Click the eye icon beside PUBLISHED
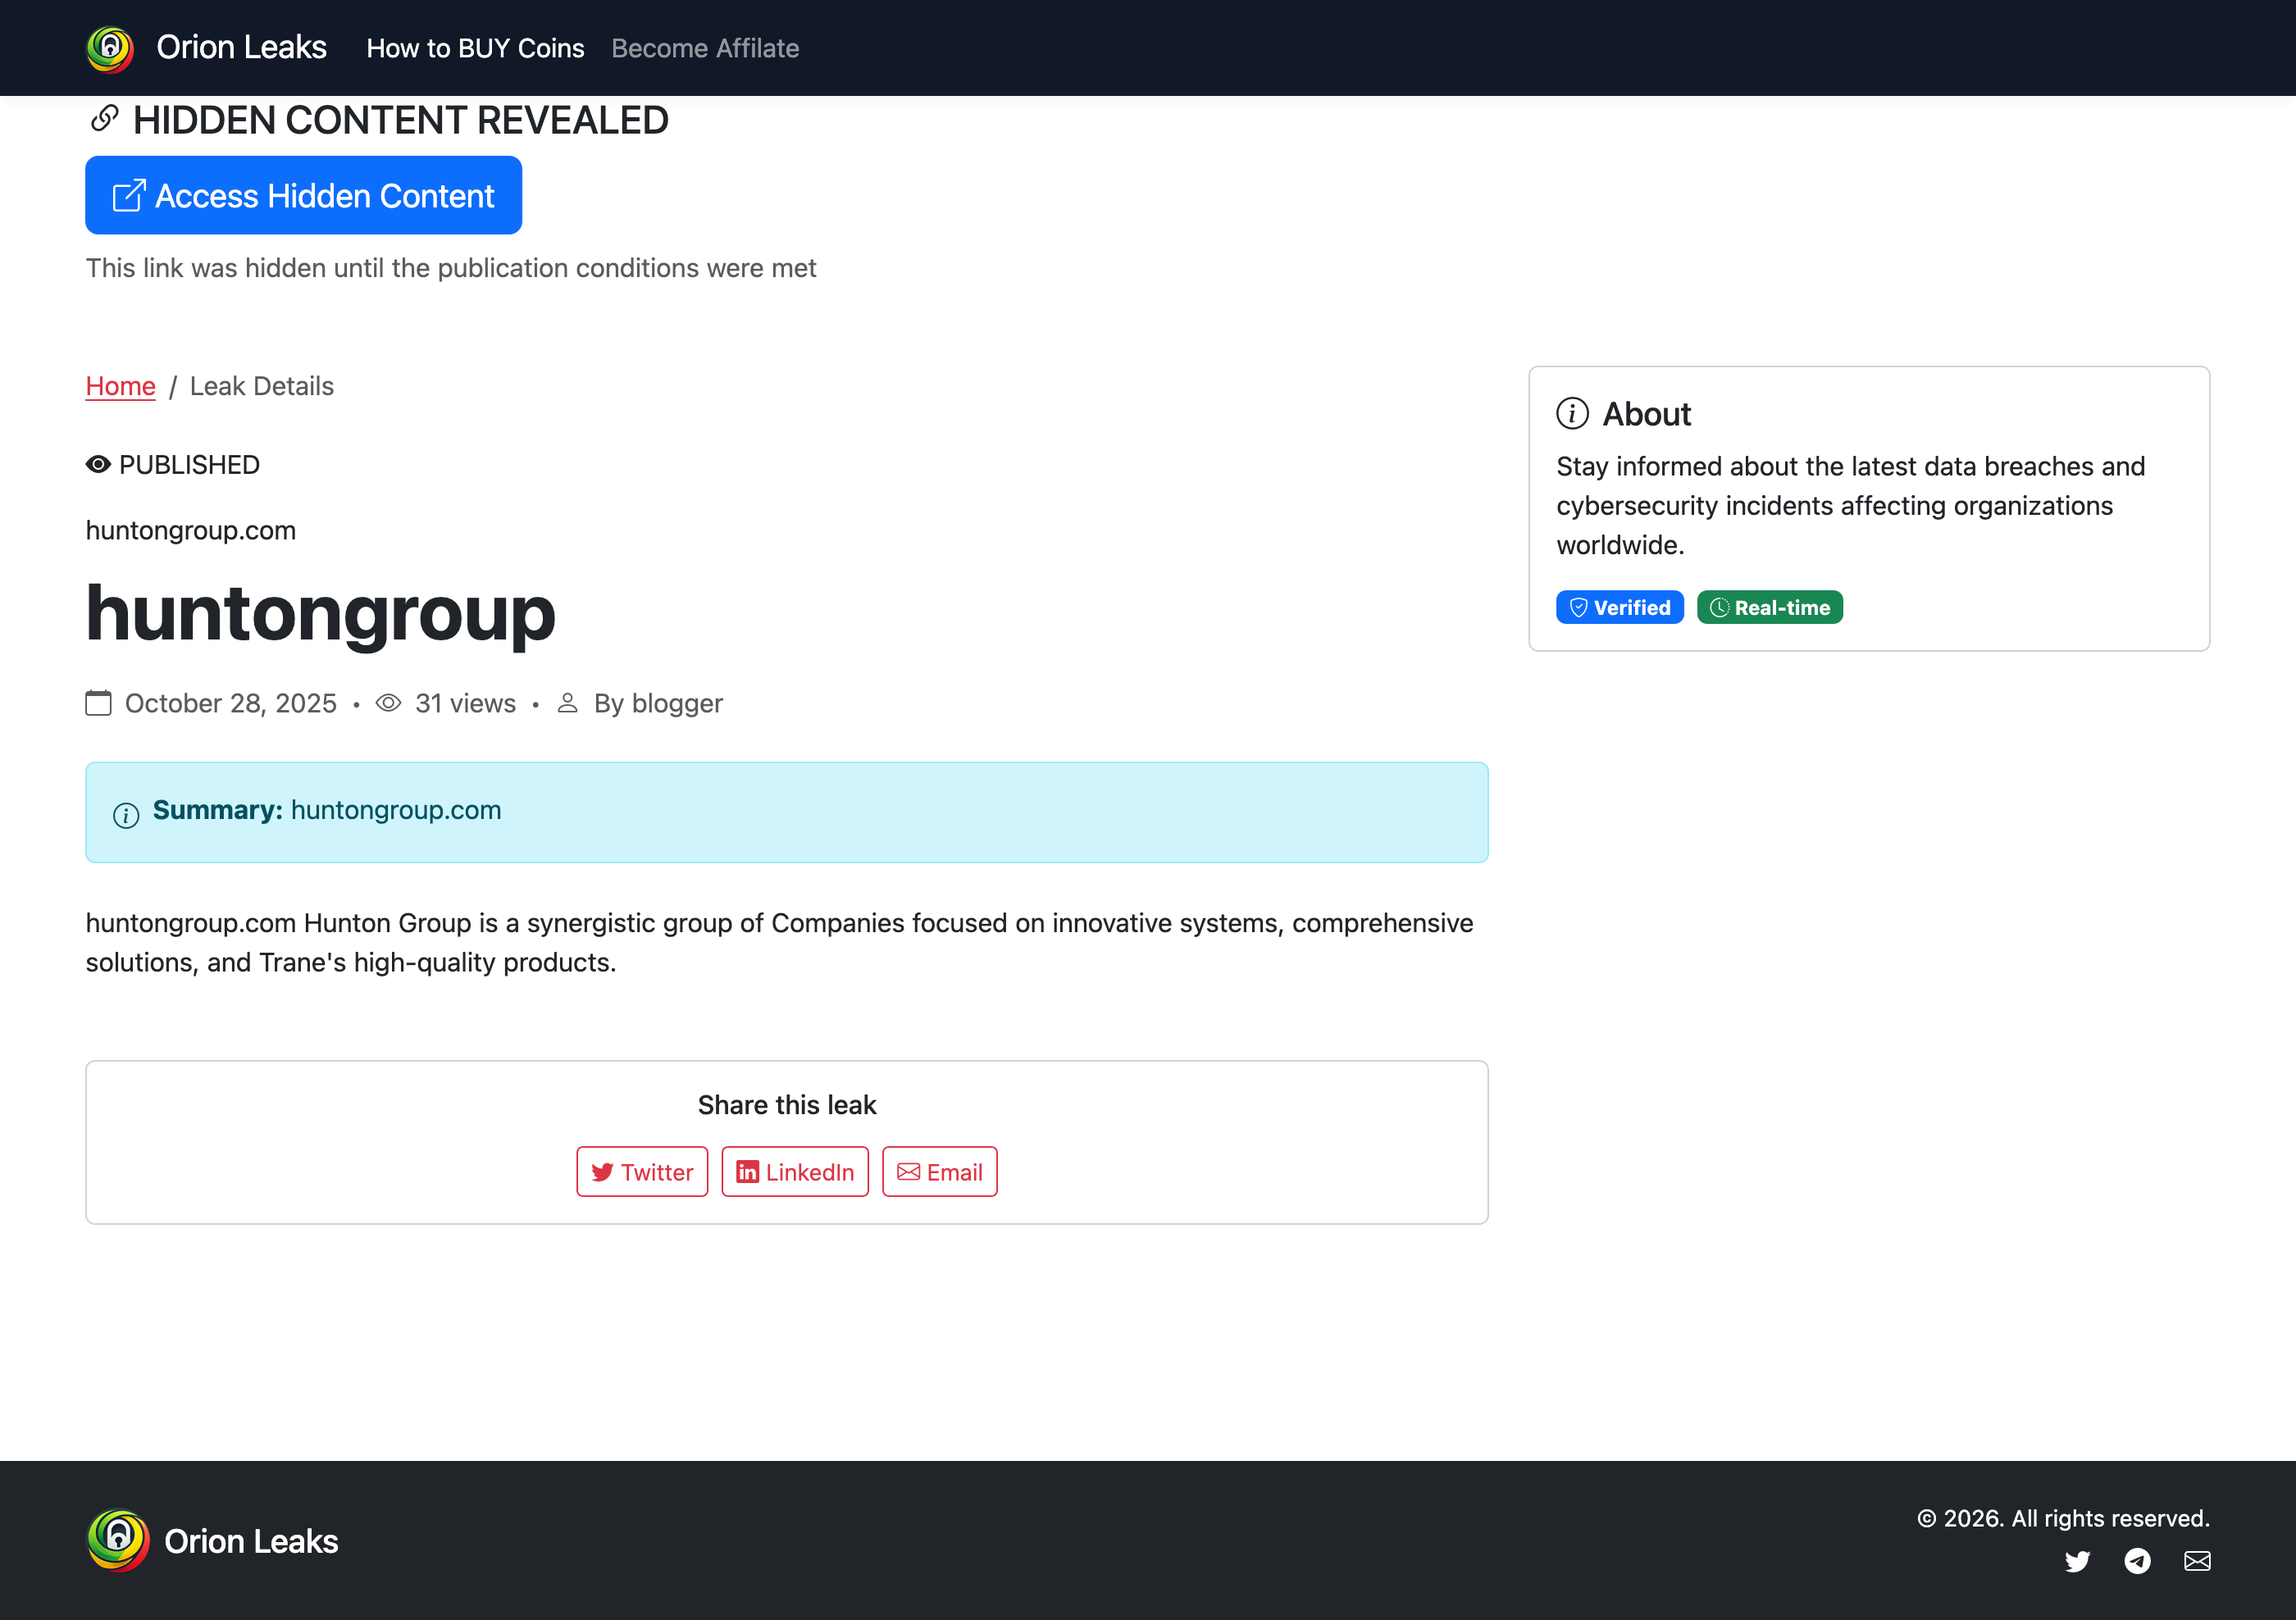This screenshot has width=2296, height=1620. pos(98,465)
